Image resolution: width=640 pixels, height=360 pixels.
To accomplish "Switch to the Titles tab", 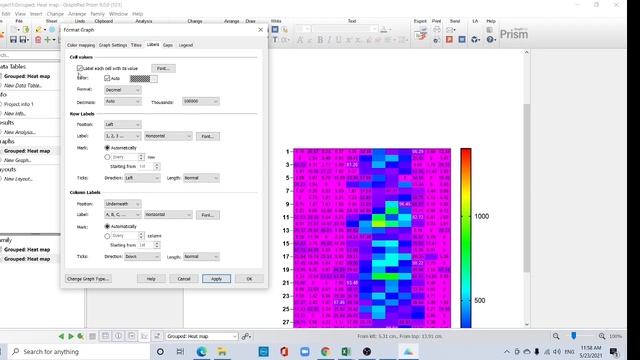I will [x=136, y=45].
